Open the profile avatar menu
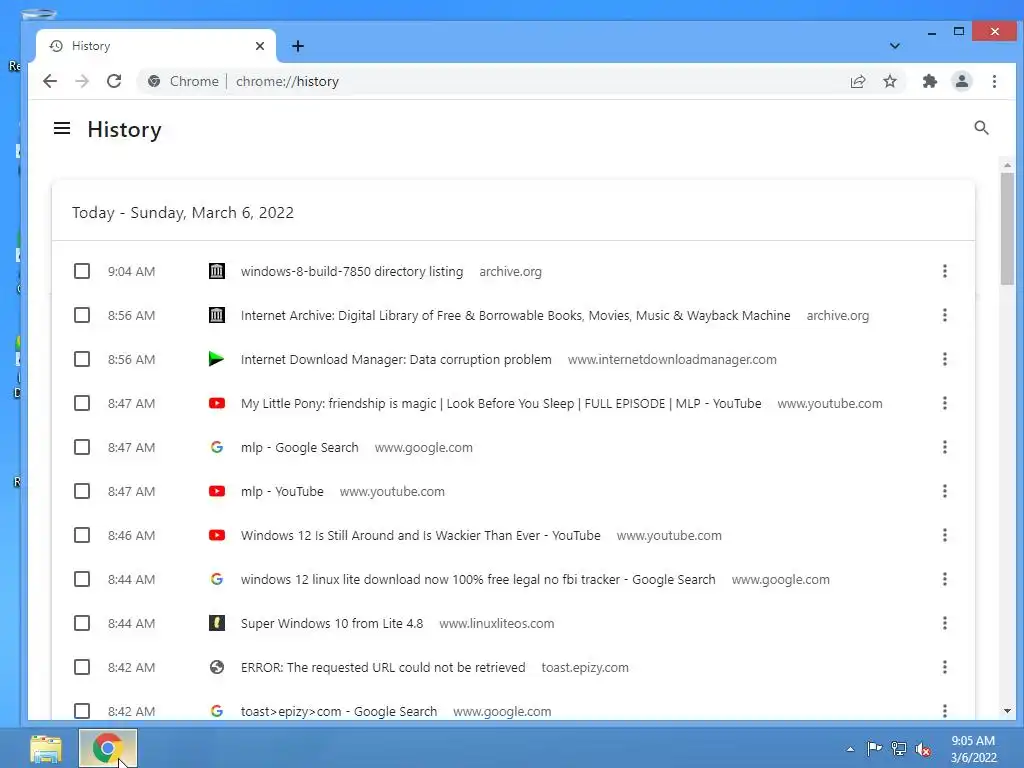Screen dimensions: 1024x768 point(962,81)
